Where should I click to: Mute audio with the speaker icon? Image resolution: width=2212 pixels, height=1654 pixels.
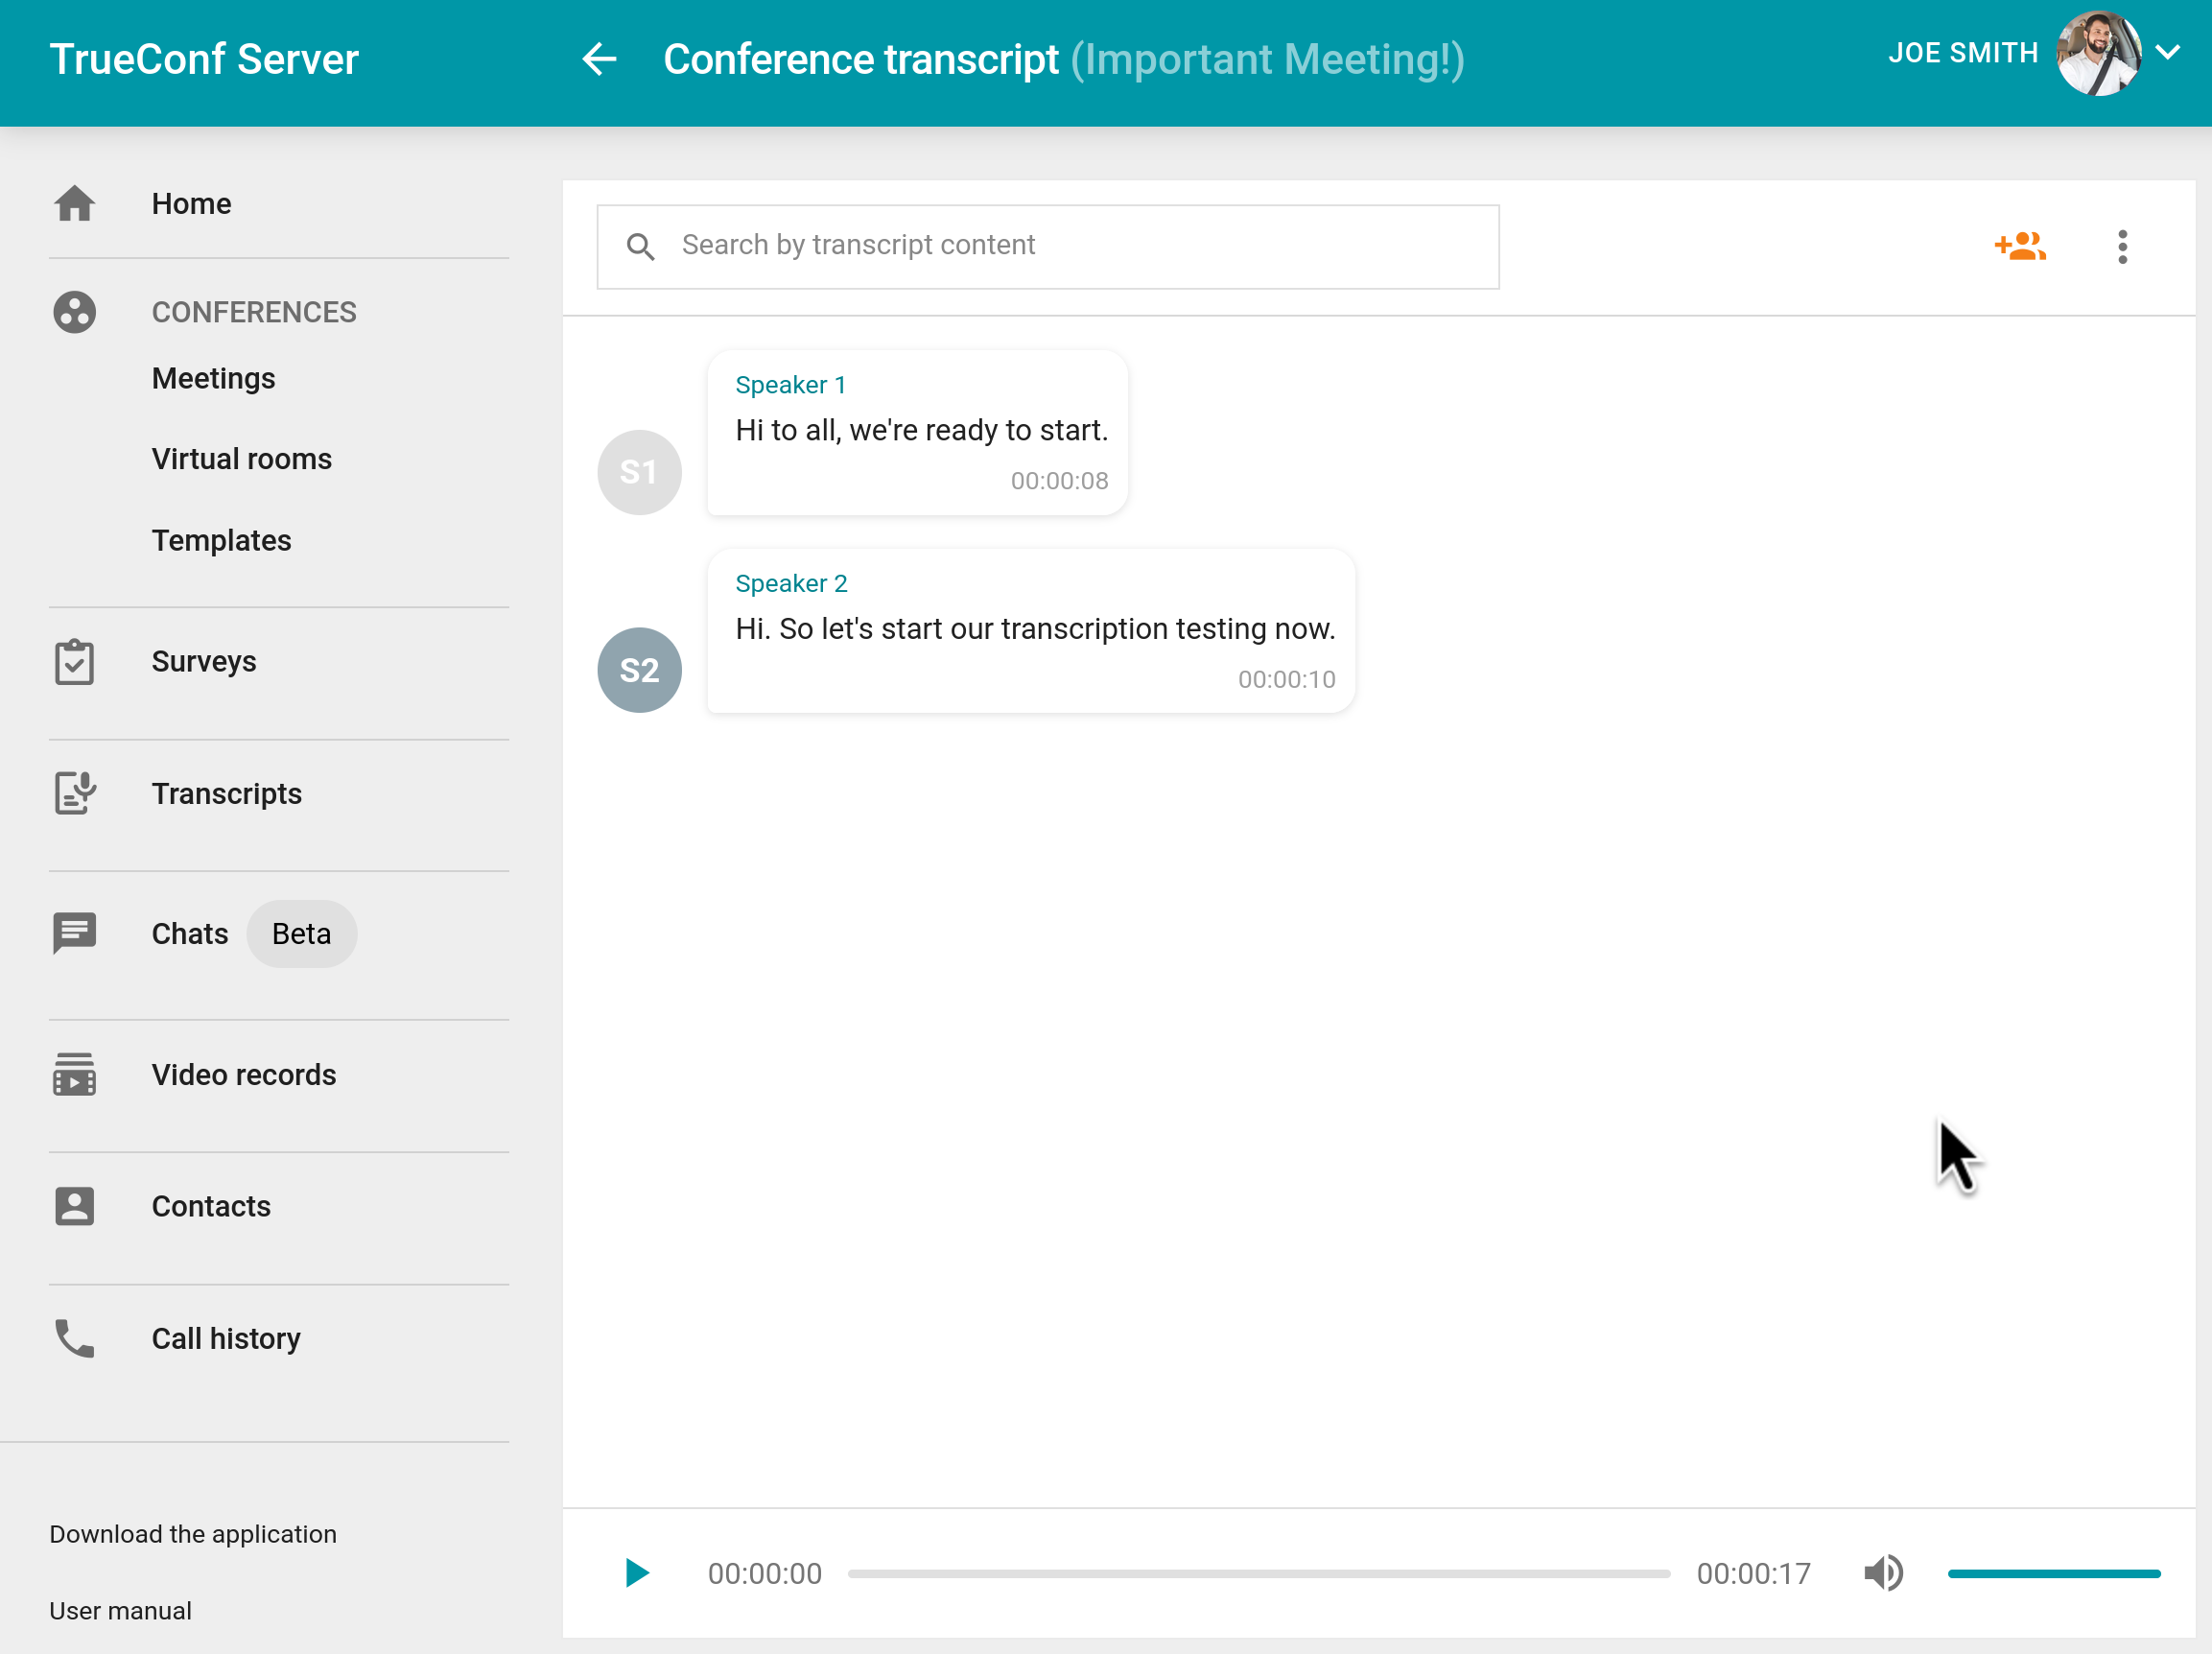pos(1883,1574)
